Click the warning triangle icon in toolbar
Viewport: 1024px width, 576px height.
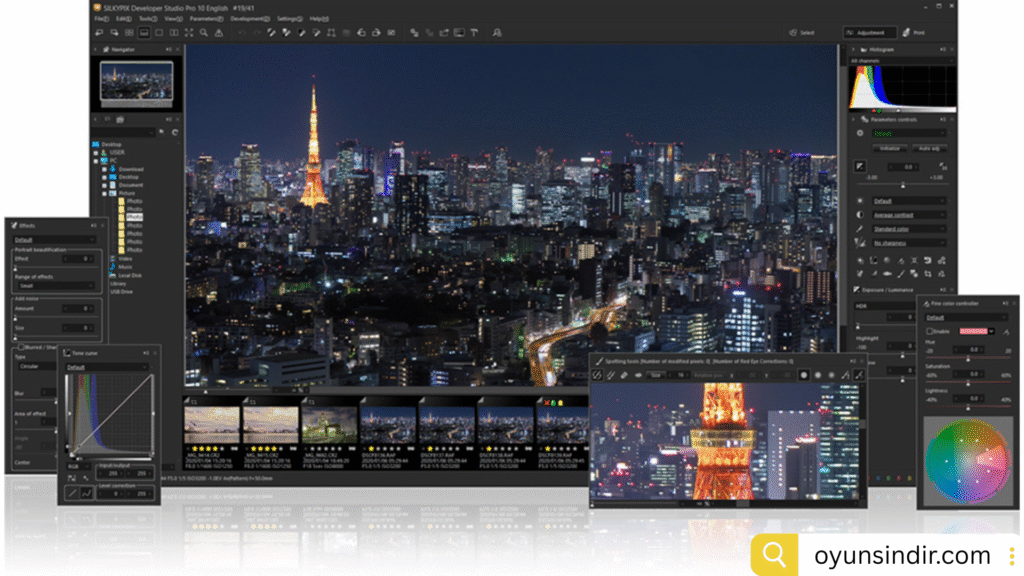pyautogui.click(x=217, y=33)
